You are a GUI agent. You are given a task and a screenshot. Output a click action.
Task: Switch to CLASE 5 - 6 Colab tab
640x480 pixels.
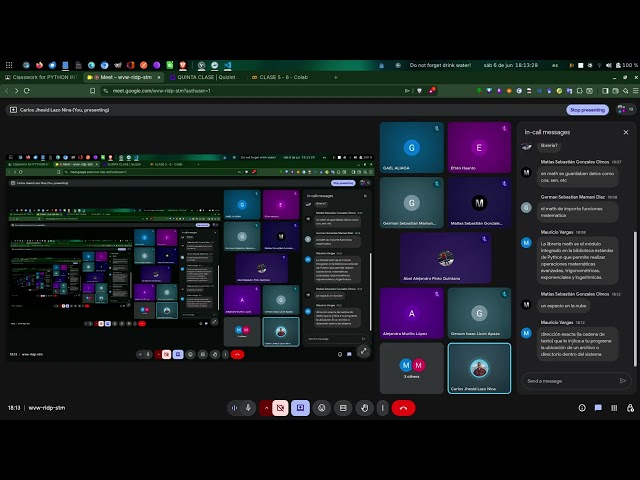[x=284, y=77]
